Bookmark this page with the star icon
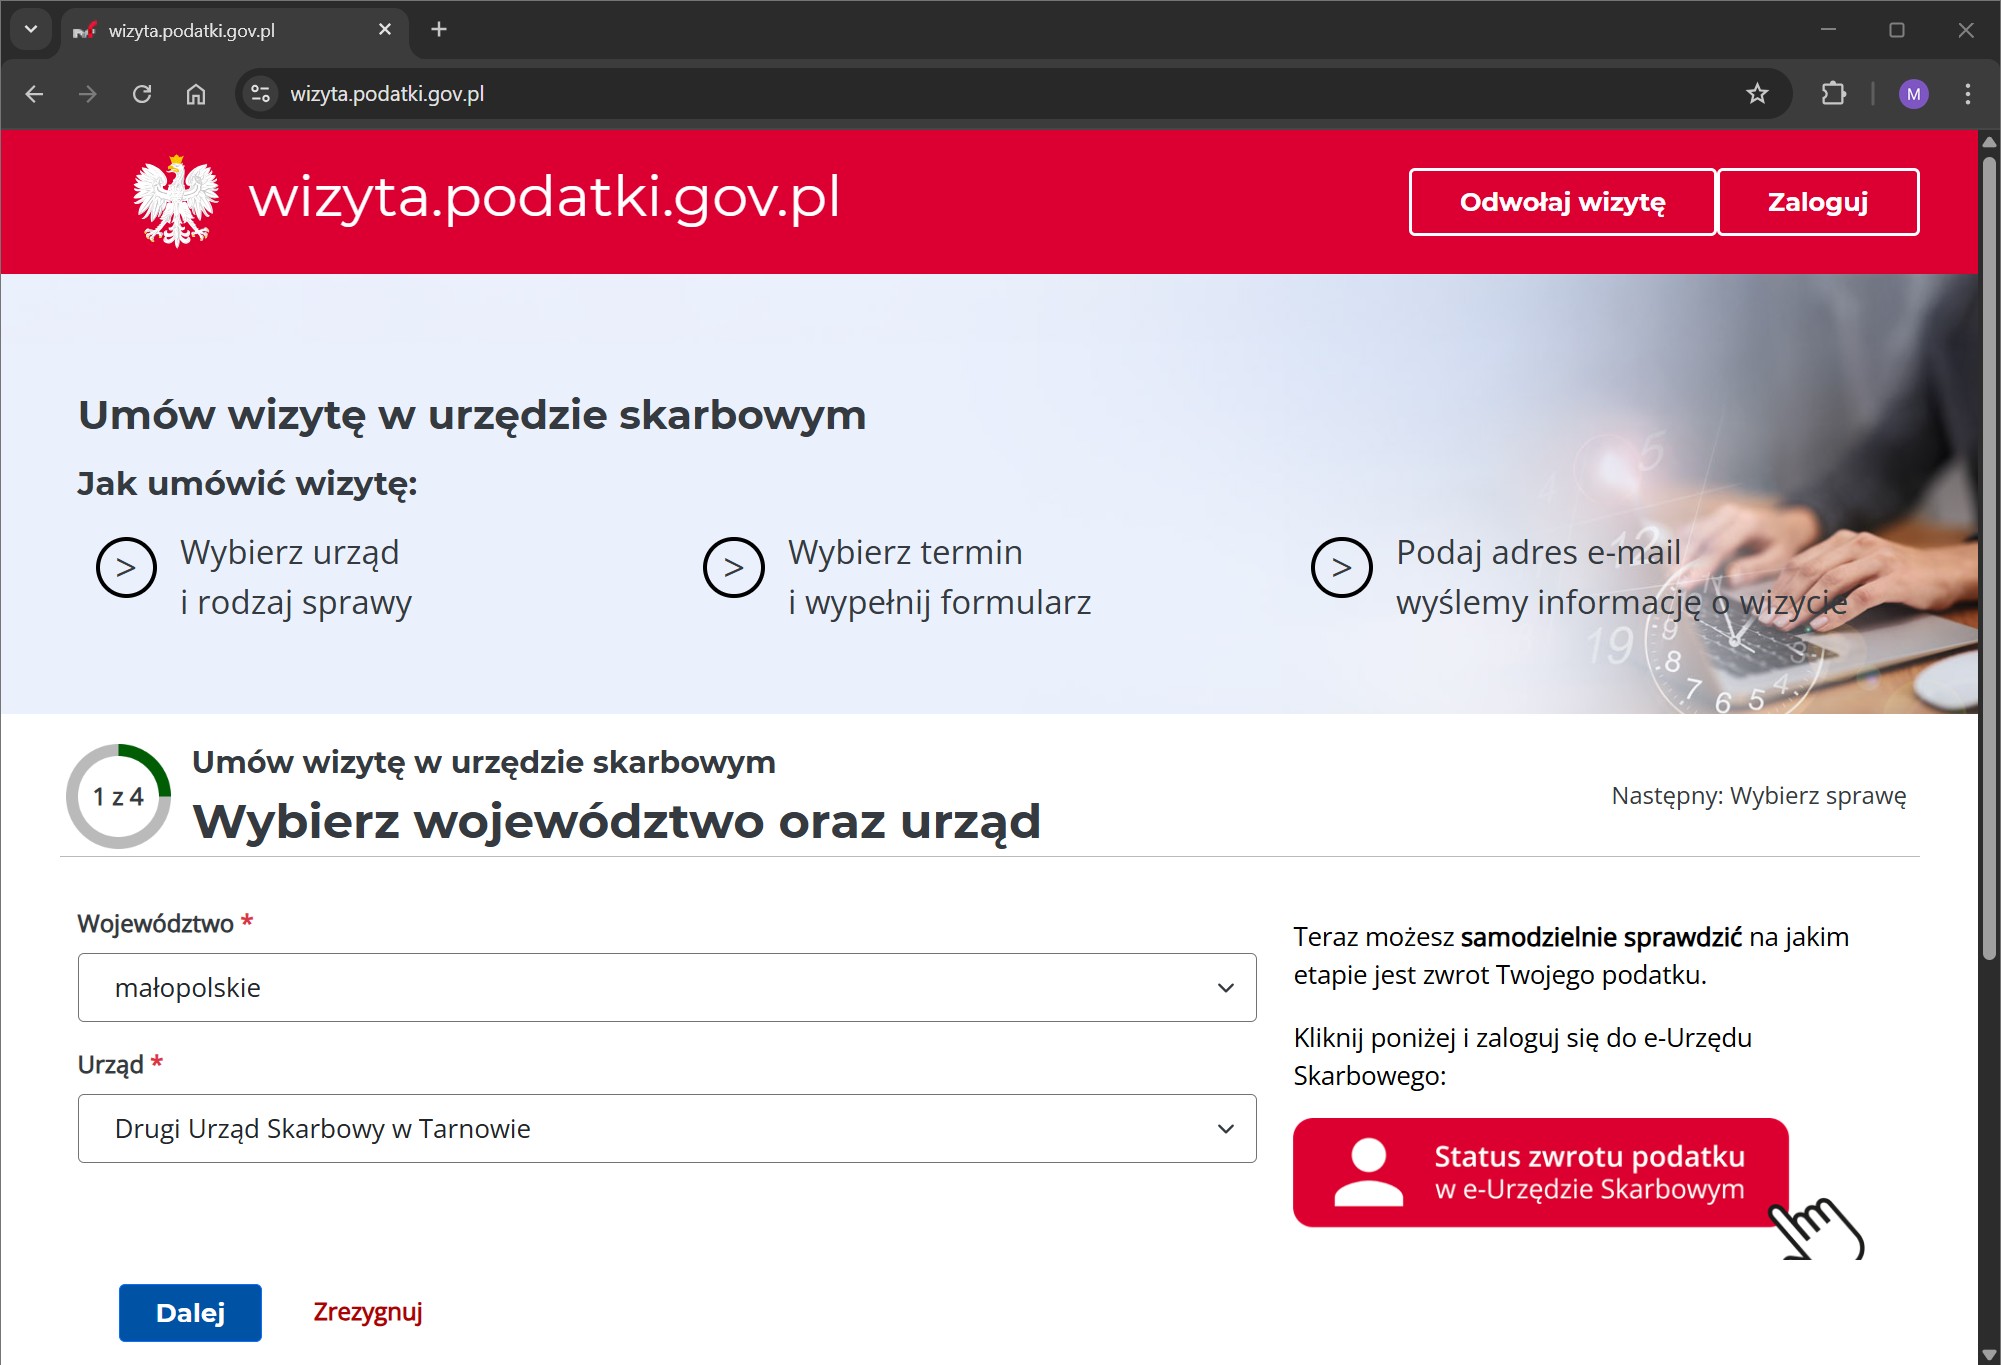The width and height of the screenshot is (2001, 1365). (1757, 94)
